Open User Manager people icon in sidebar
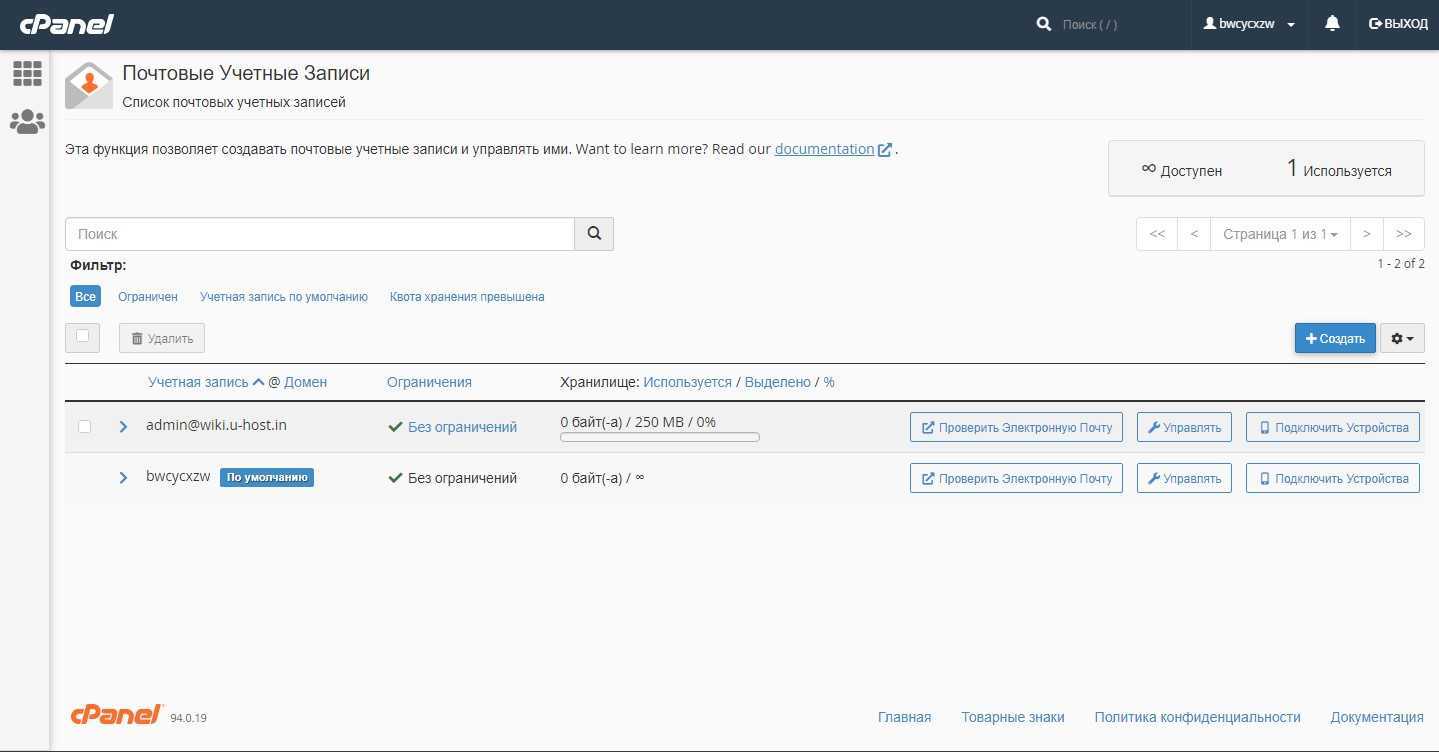Screen dimensions: 1439x752 [x=27, y=122]
